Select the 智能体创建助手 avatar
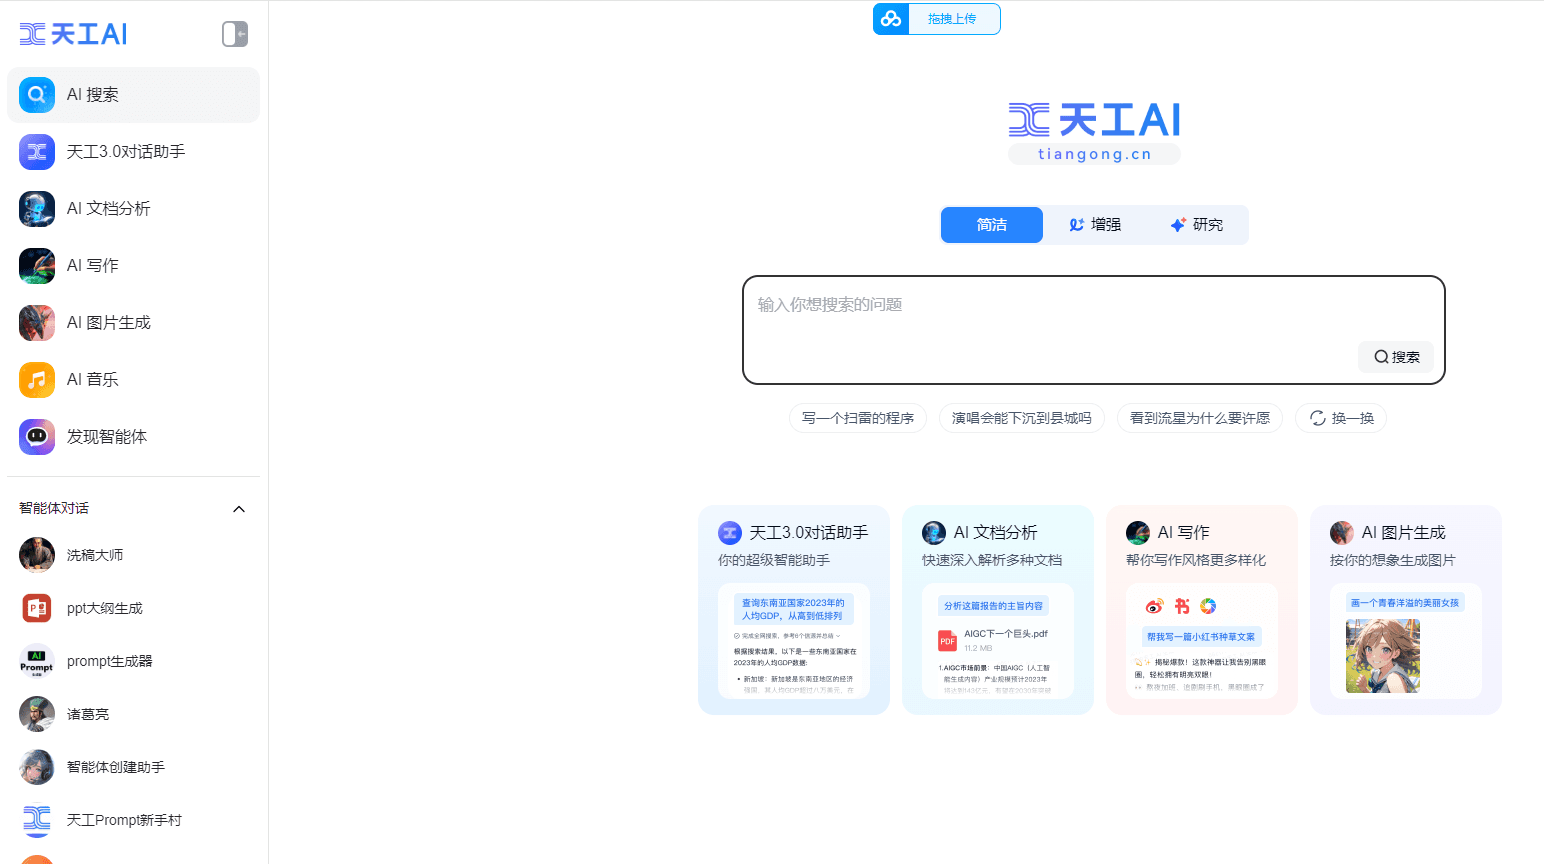 coord(37,767)
